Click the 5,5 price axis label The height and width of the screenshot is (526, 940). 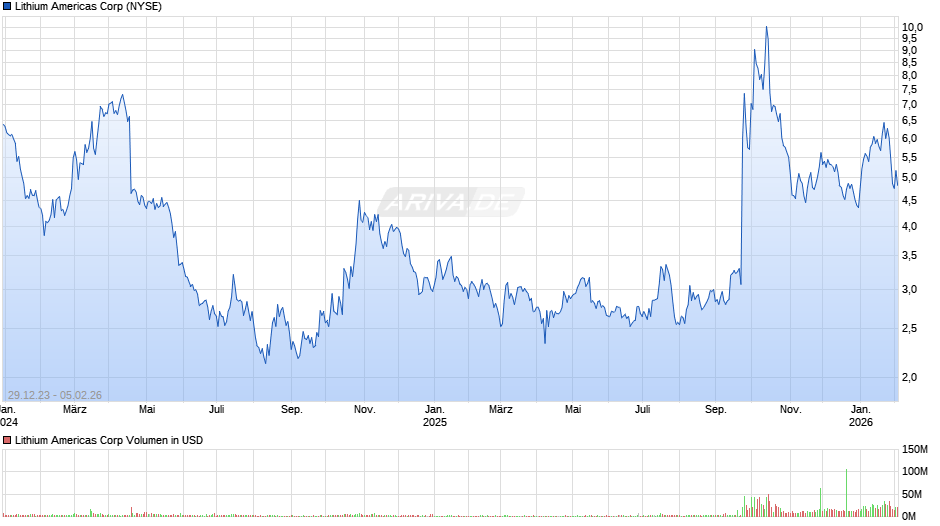(x=909, y=158)
